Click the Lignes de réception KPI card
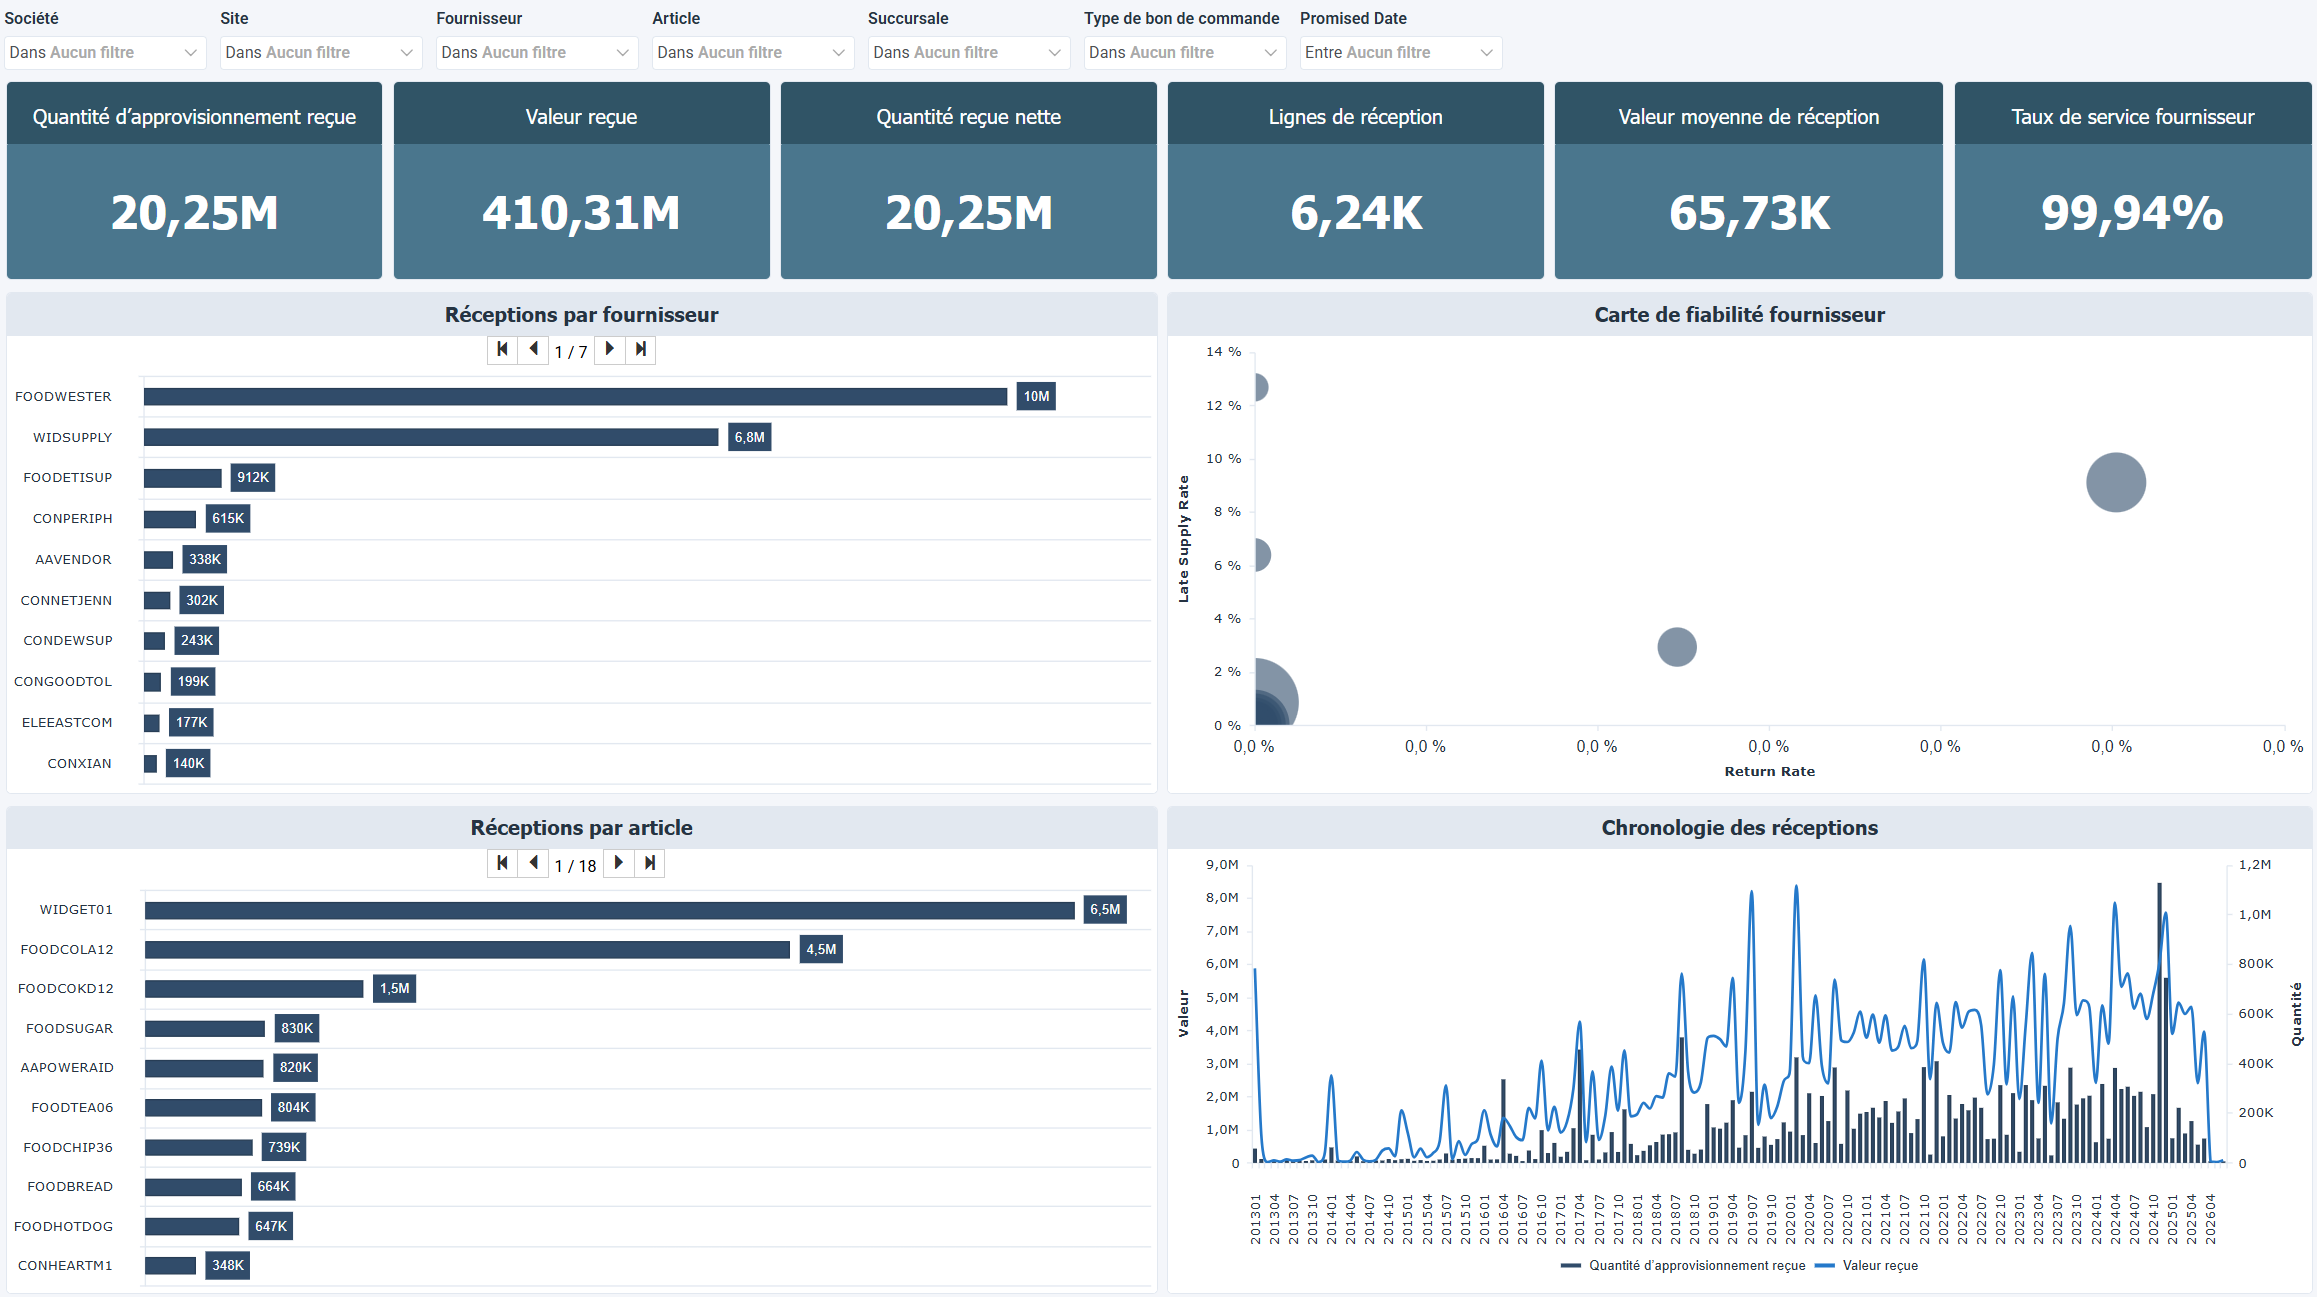The width and height of the screenshot is (2317, 1297). pyautogui.click(x=1355, y=180)
